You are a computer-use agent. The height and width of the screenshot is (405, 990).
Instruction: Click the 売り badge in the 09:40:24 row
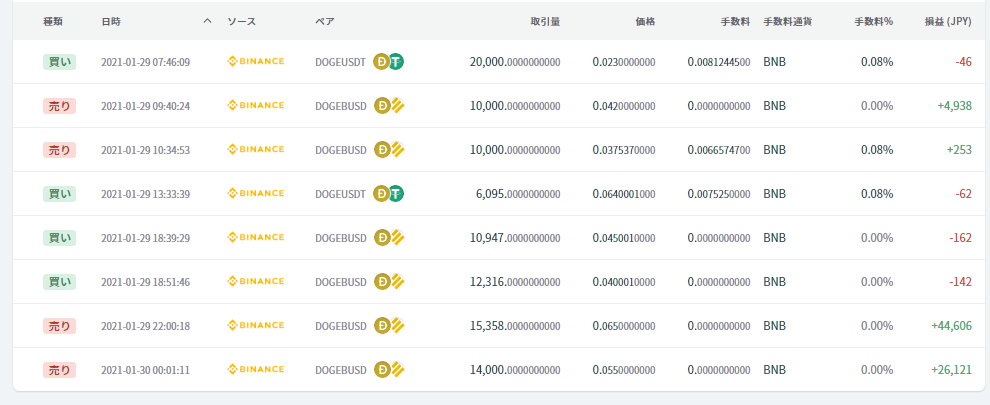(59, 106)
